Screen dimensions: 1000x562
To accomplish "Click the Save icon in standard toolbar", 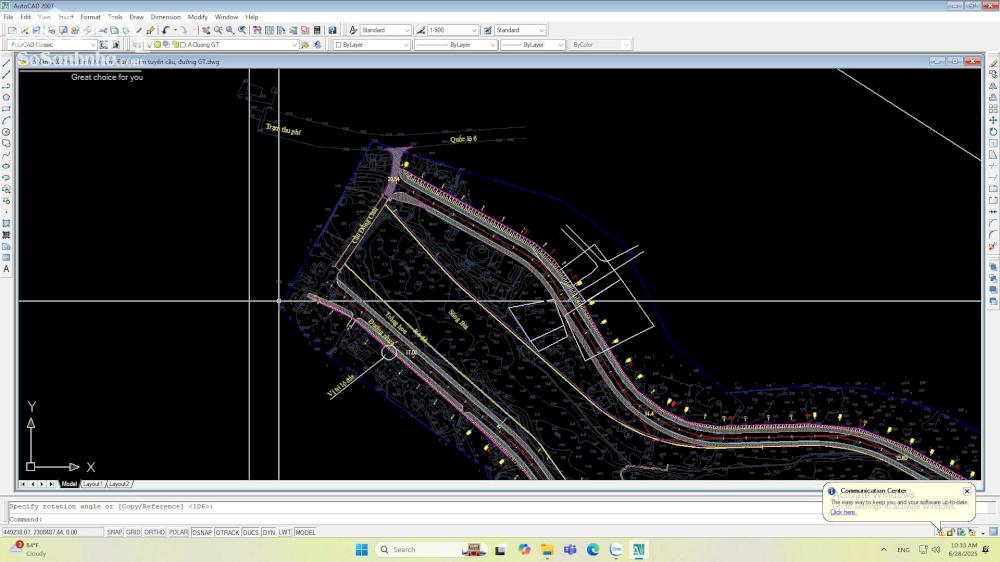I will (x=36, y=30).
